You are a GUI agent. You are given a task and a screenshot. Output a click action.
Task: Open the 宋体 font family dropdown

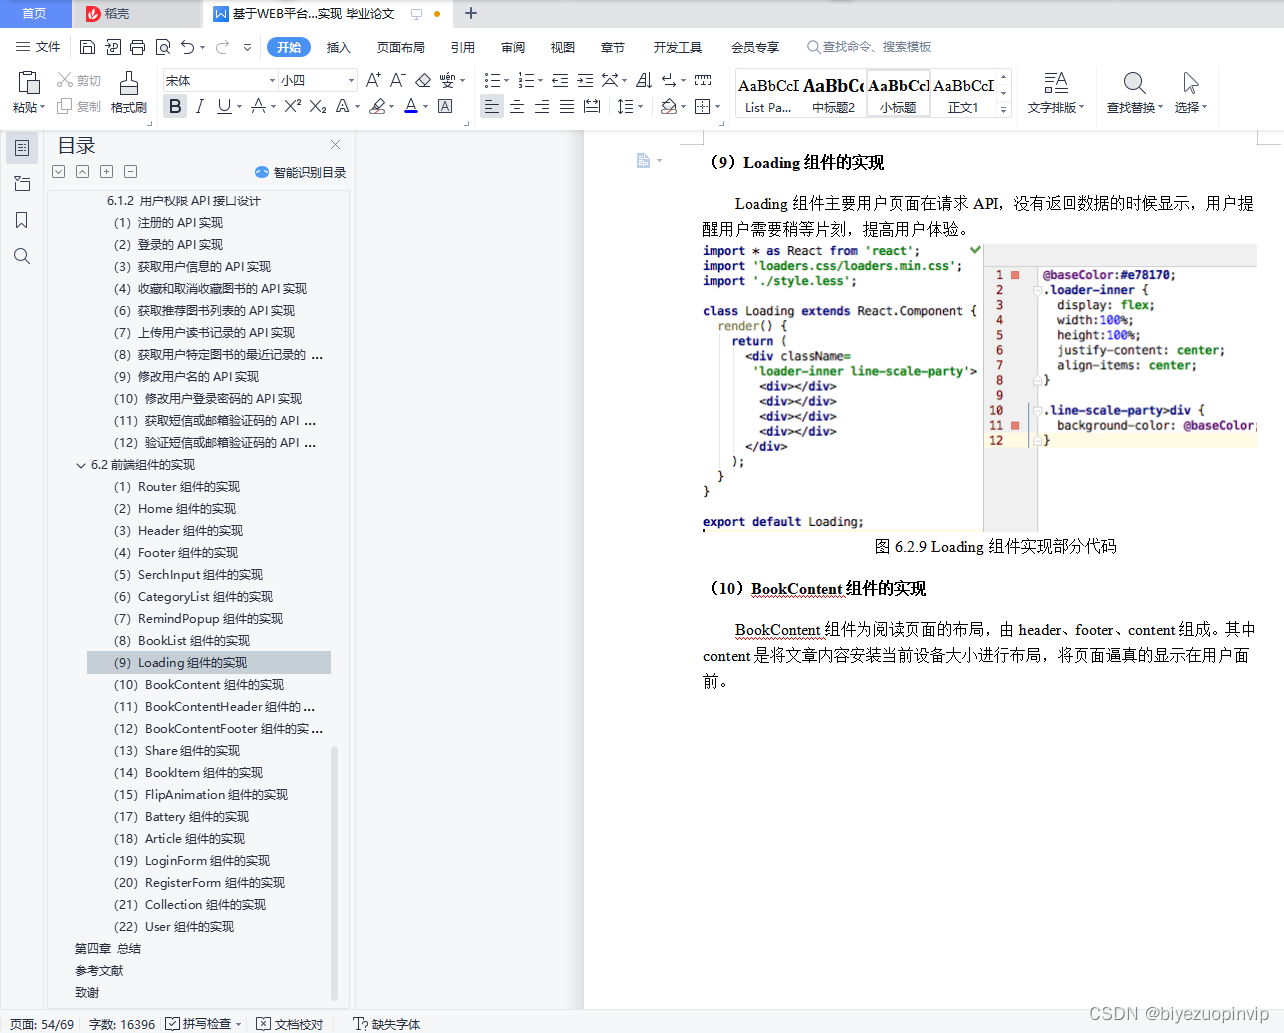pyautogui.click(x=274, y=80)
